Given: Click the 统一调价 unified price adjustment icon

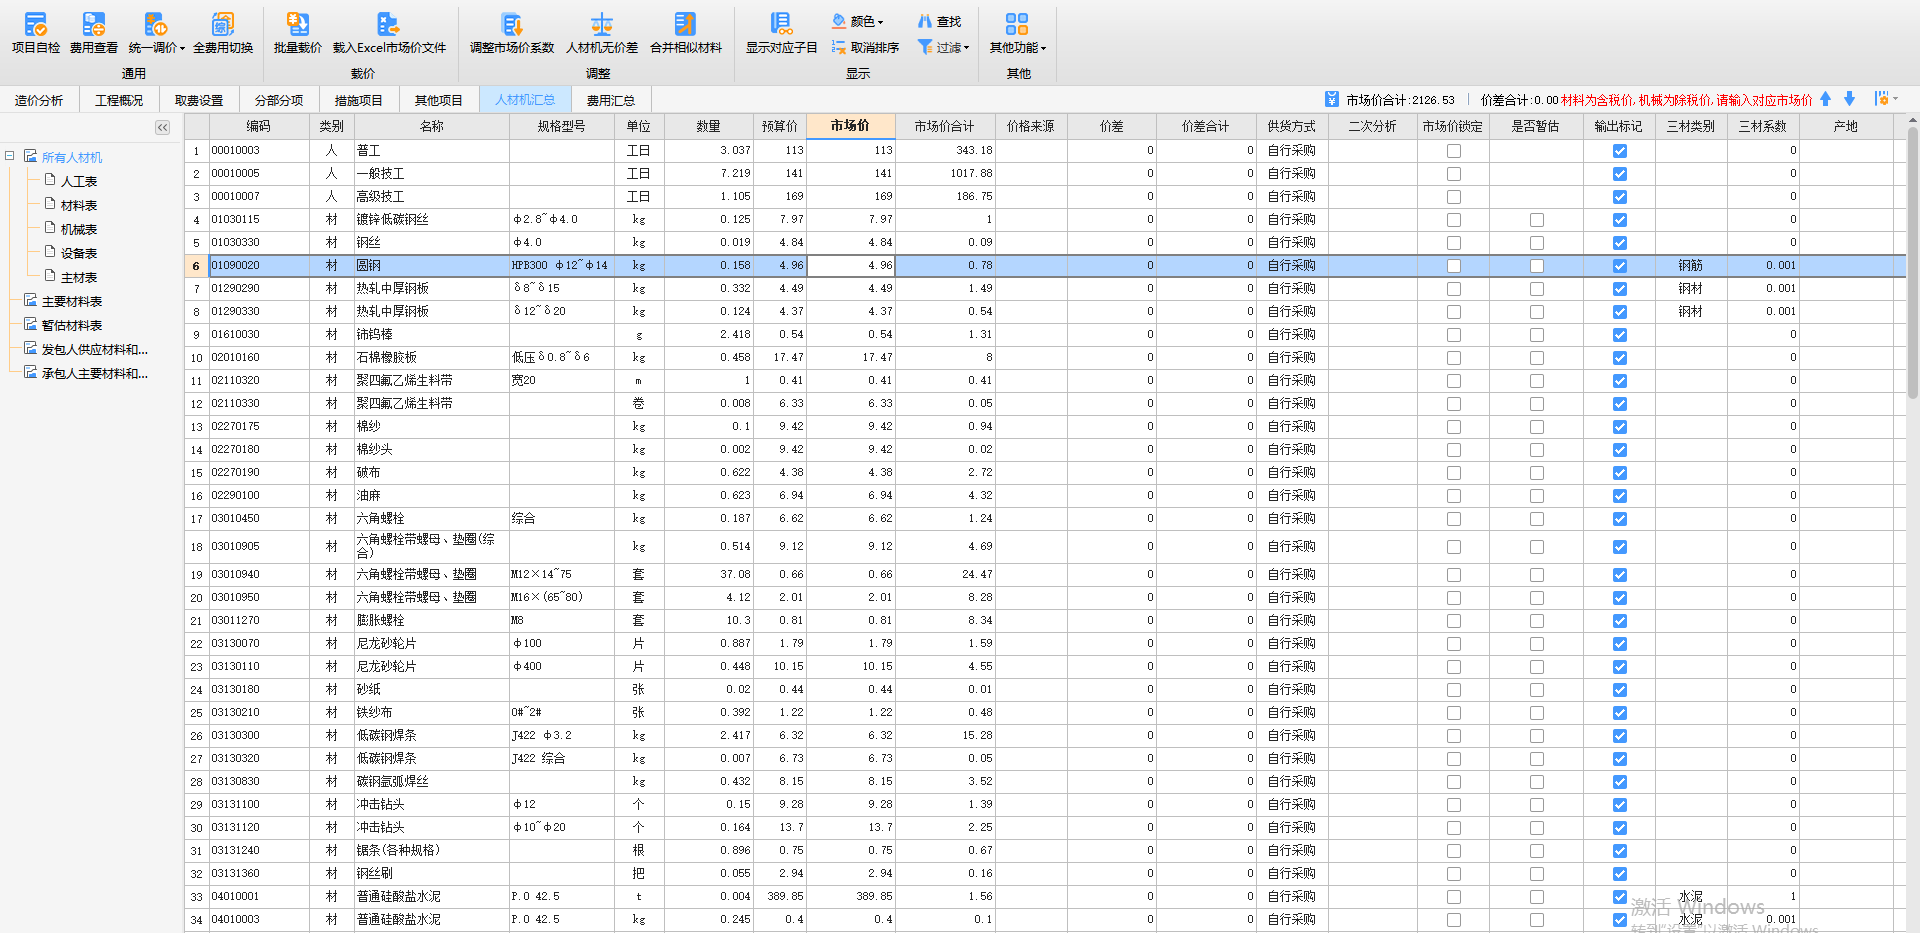Looking at the screenshot, I should pos(156,24).
